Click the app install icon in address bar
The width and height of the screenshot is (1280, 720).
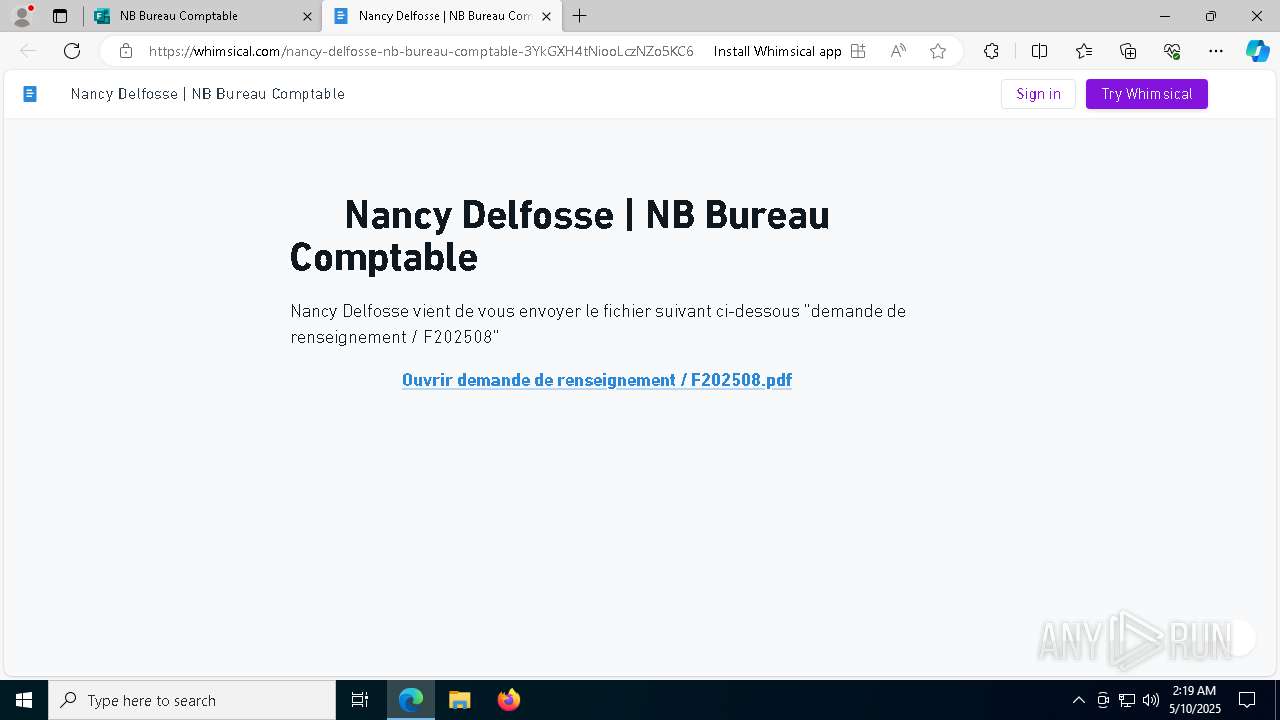[x=858, y=51]
